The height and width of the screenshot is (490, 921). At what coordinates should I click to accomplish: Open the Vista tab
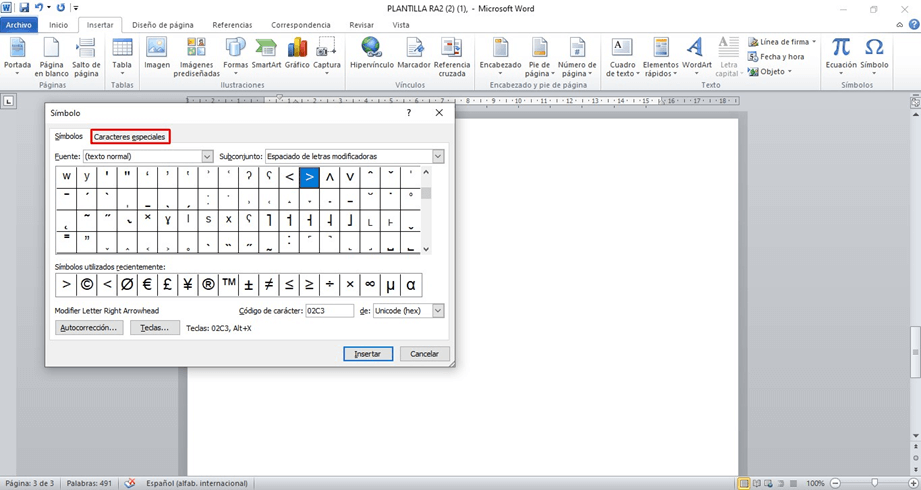point(401,25)
